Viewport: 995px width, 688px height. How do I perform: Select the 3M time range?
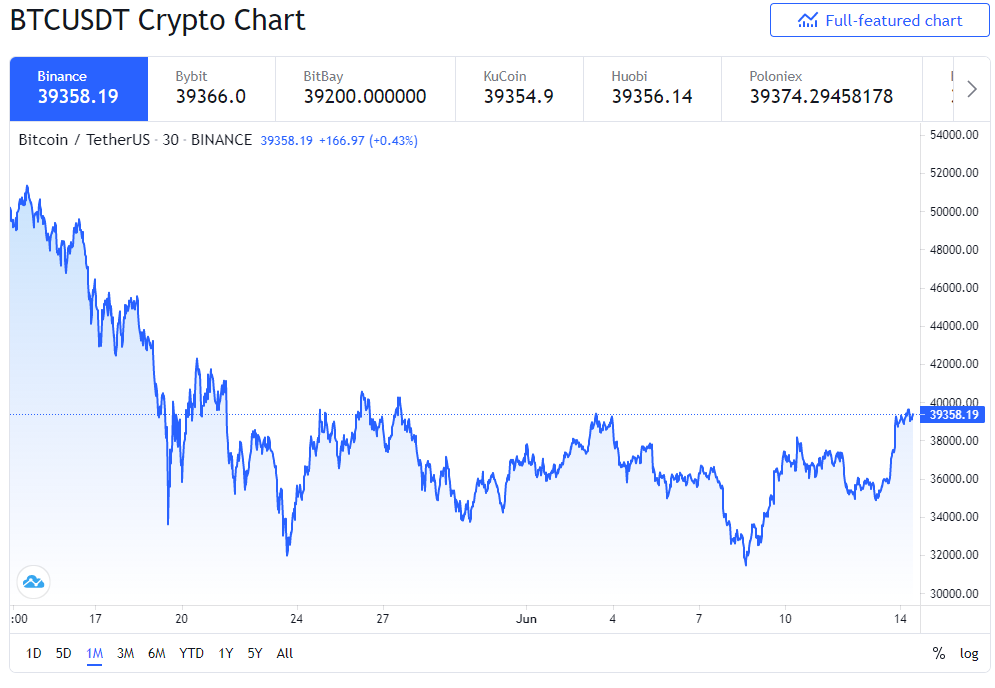(126, 653)
